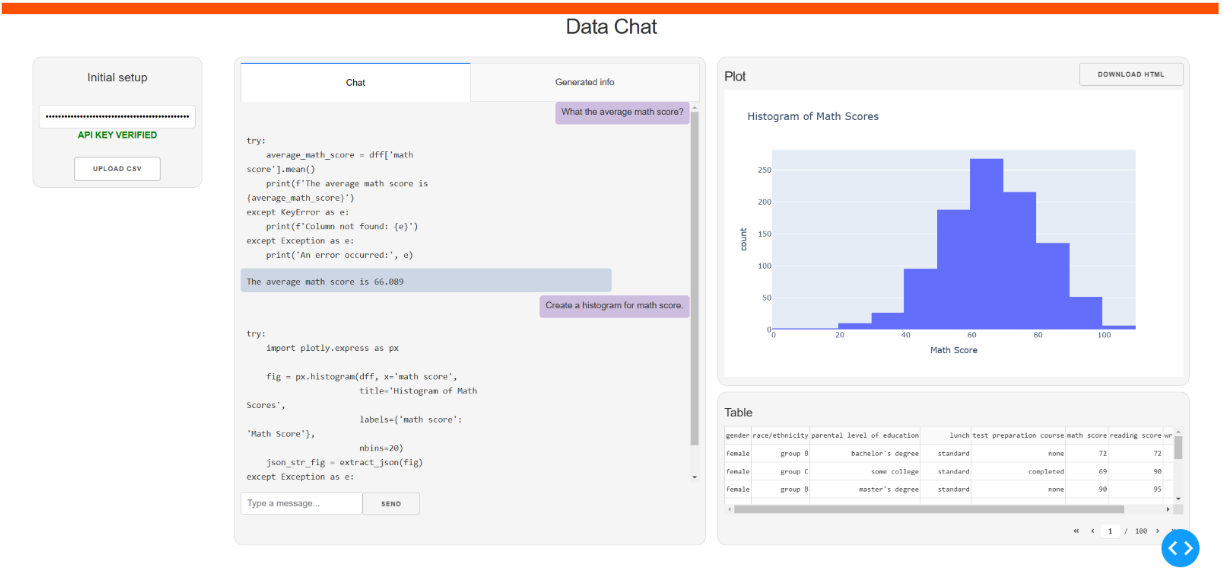The height and width of the screenshot is (571, 1223).
Task: Click the blue code toggle floating button
Action: (1180, 547)
